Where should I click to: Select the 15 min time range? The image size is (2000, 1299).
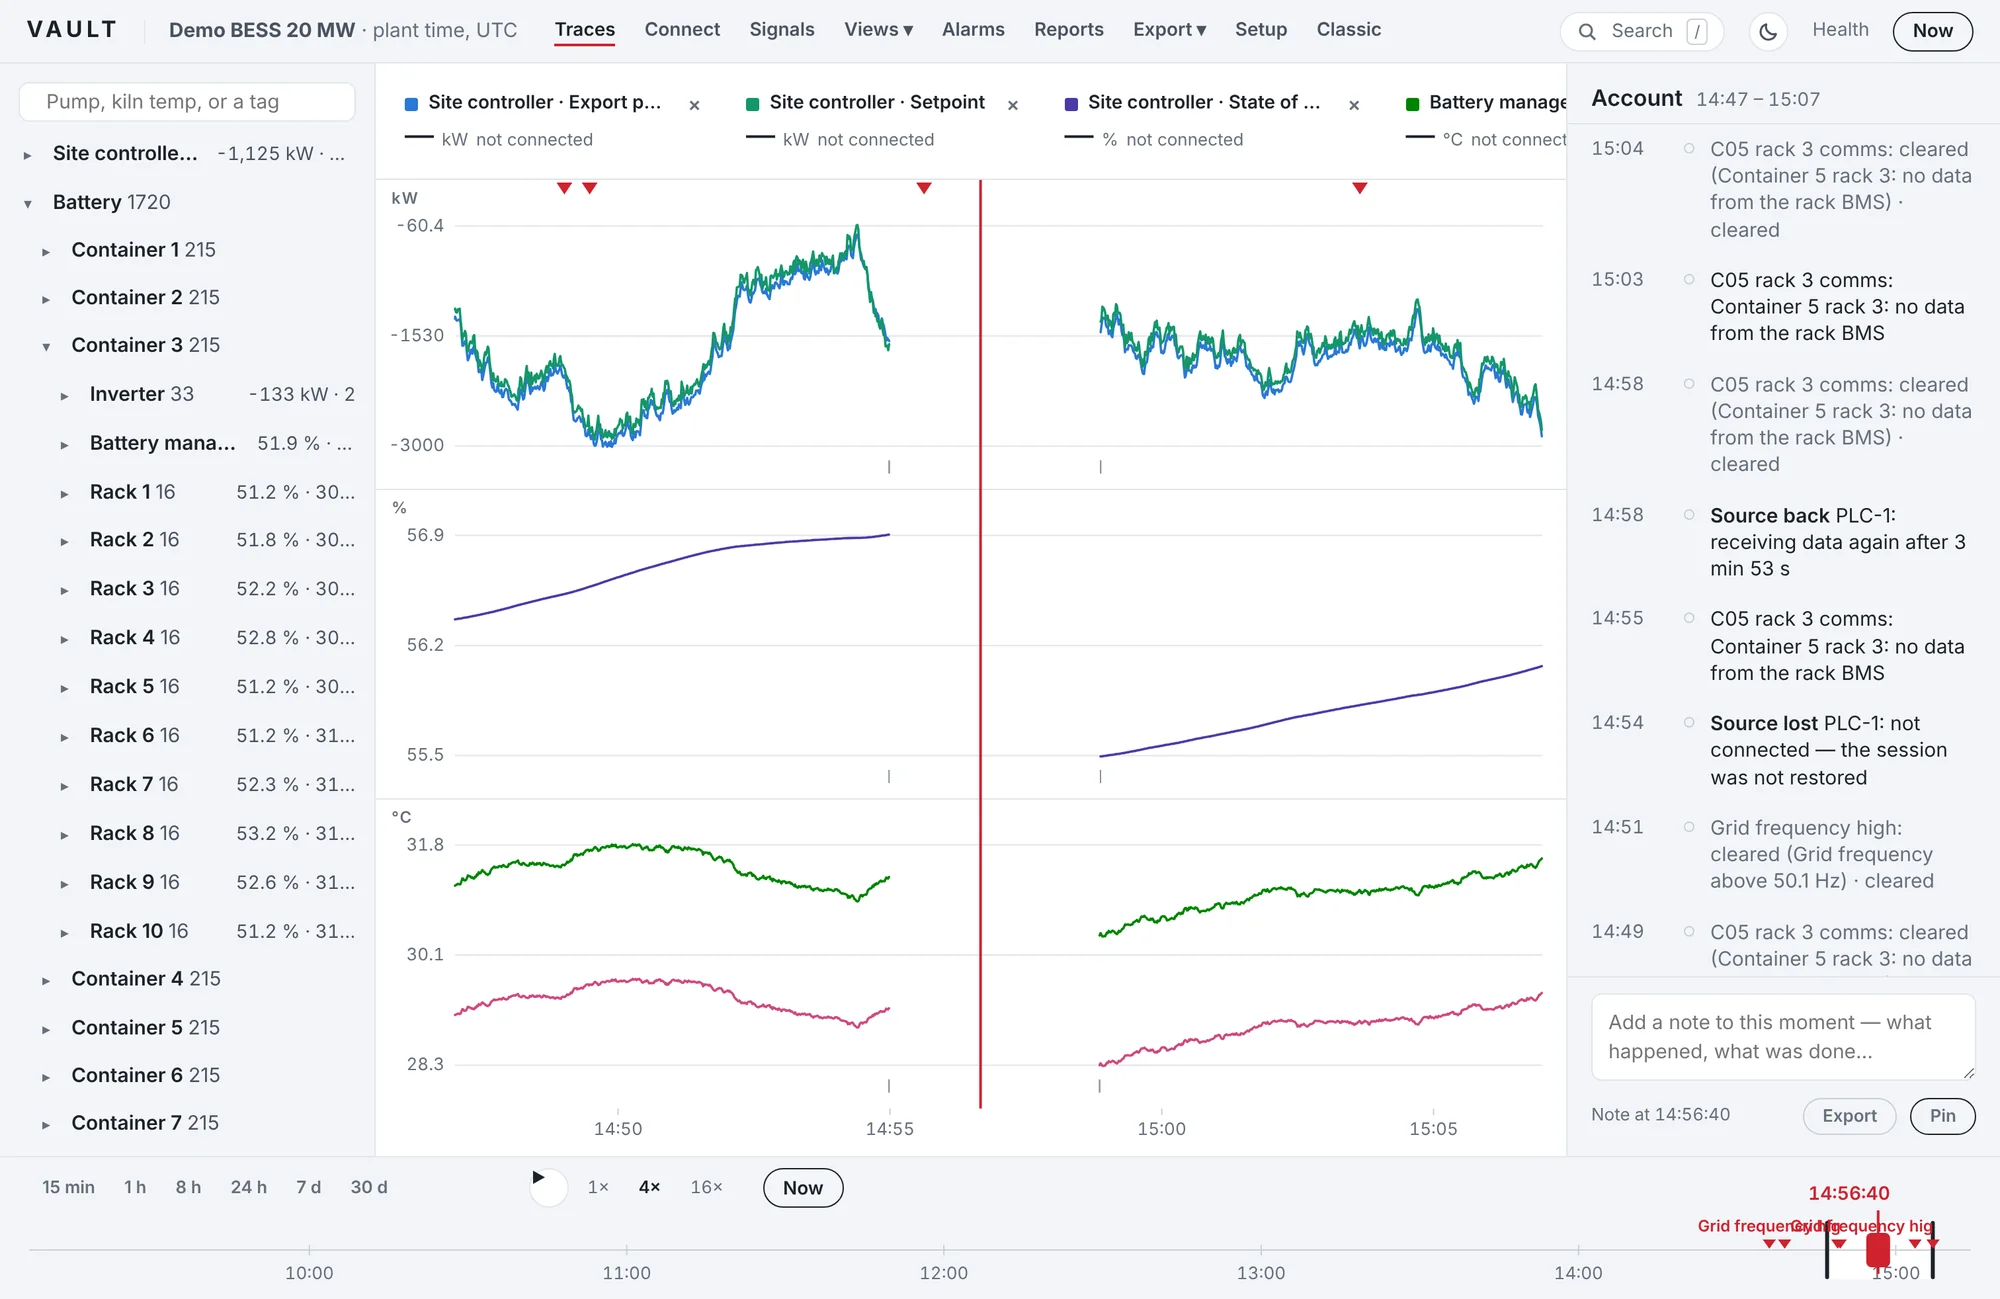pos(68,1187)
